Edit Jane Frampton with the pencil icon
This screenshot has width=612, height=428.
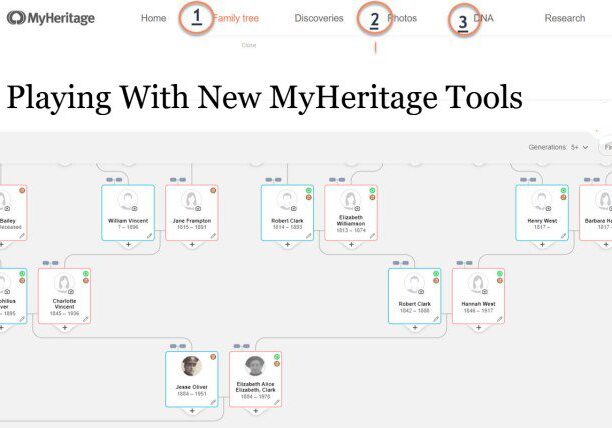point(213,236)
